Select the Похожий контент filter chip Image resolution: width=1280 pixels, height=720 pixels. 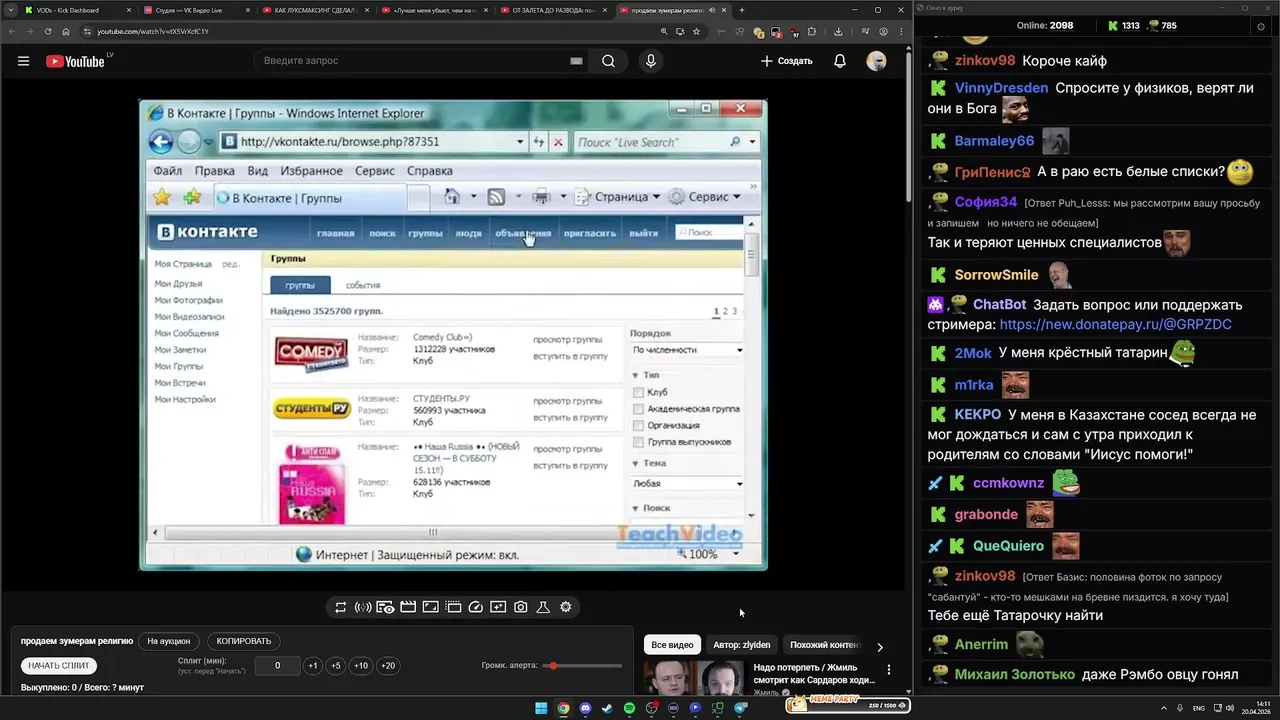click(824, 645)
